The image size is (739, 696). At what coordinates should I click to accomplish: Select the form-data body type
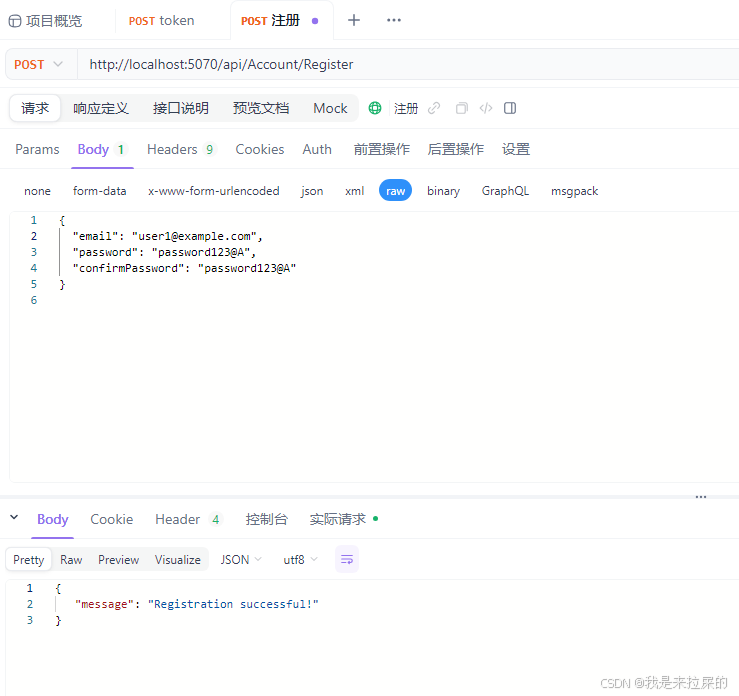[99, 191]
